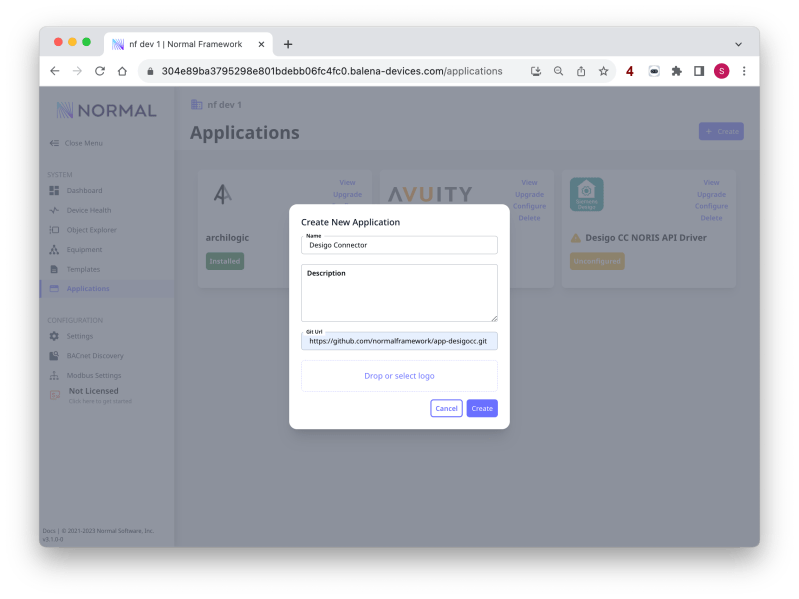Screen dimensions: 799x599
Task: Open Equipment in the sidebar
Action: point(84,250)
